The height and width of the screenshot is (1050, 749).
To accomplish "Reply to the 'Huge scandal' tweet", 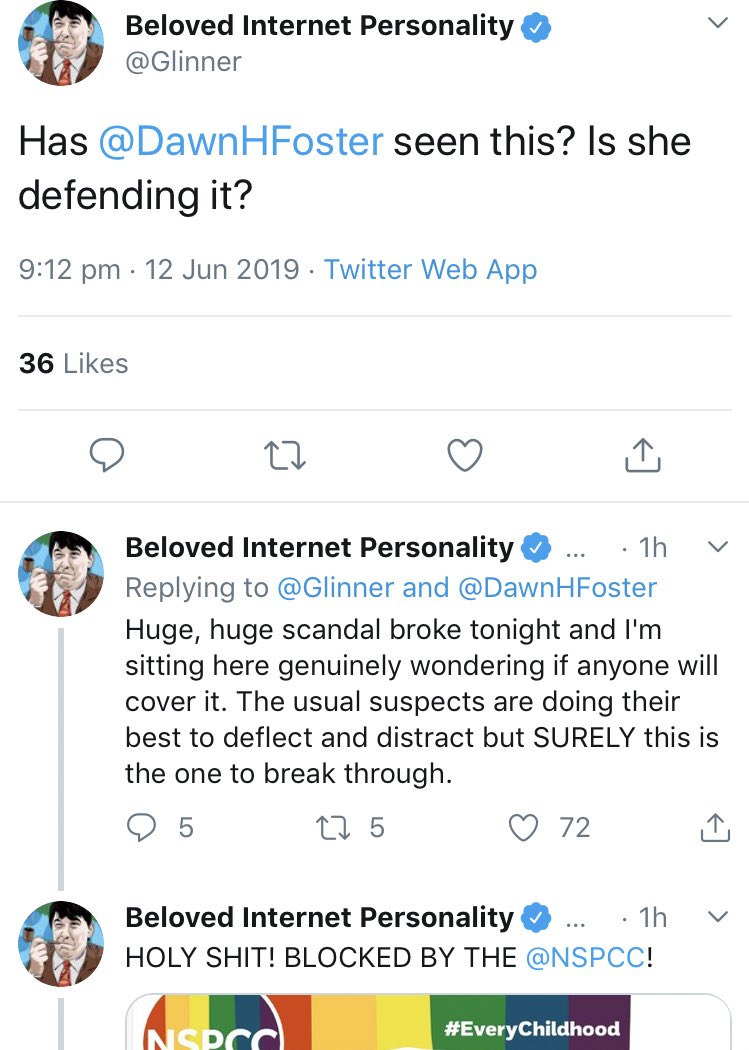I will point(144,827).
